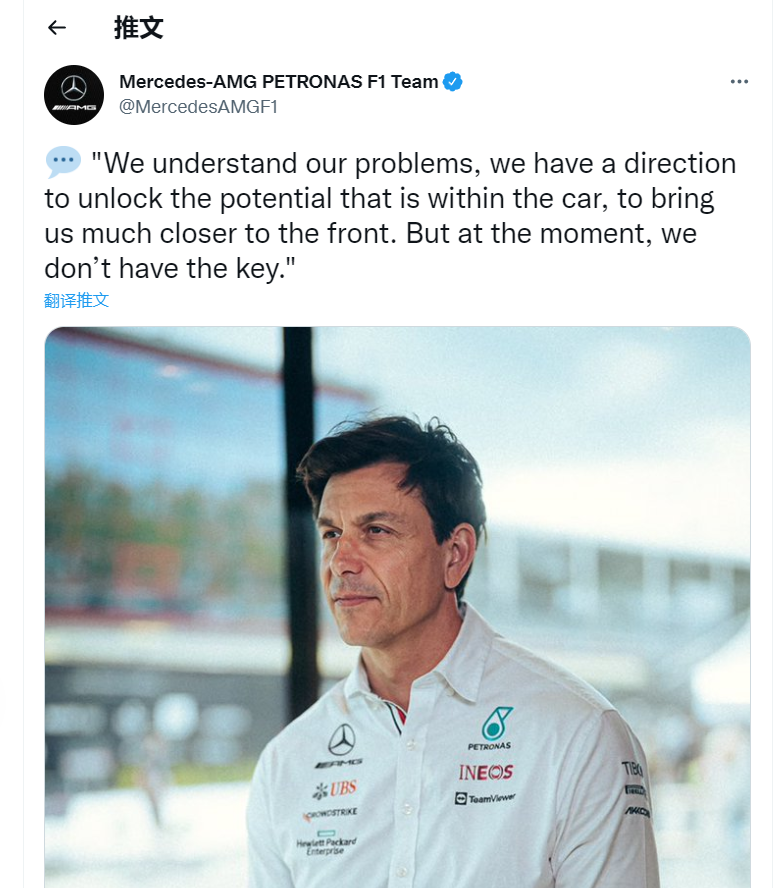Click the INEOS logo on the shirt

[486, 772]
